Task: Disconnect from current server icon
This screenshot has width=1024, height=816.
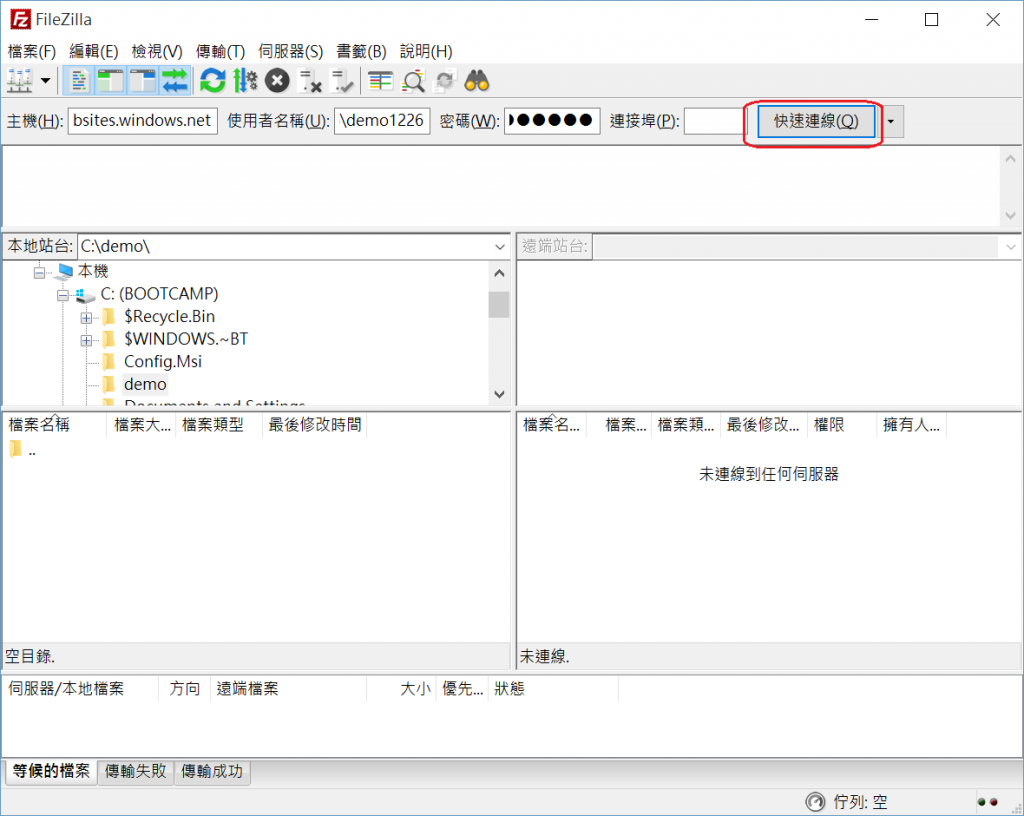Action: (310, 81)
